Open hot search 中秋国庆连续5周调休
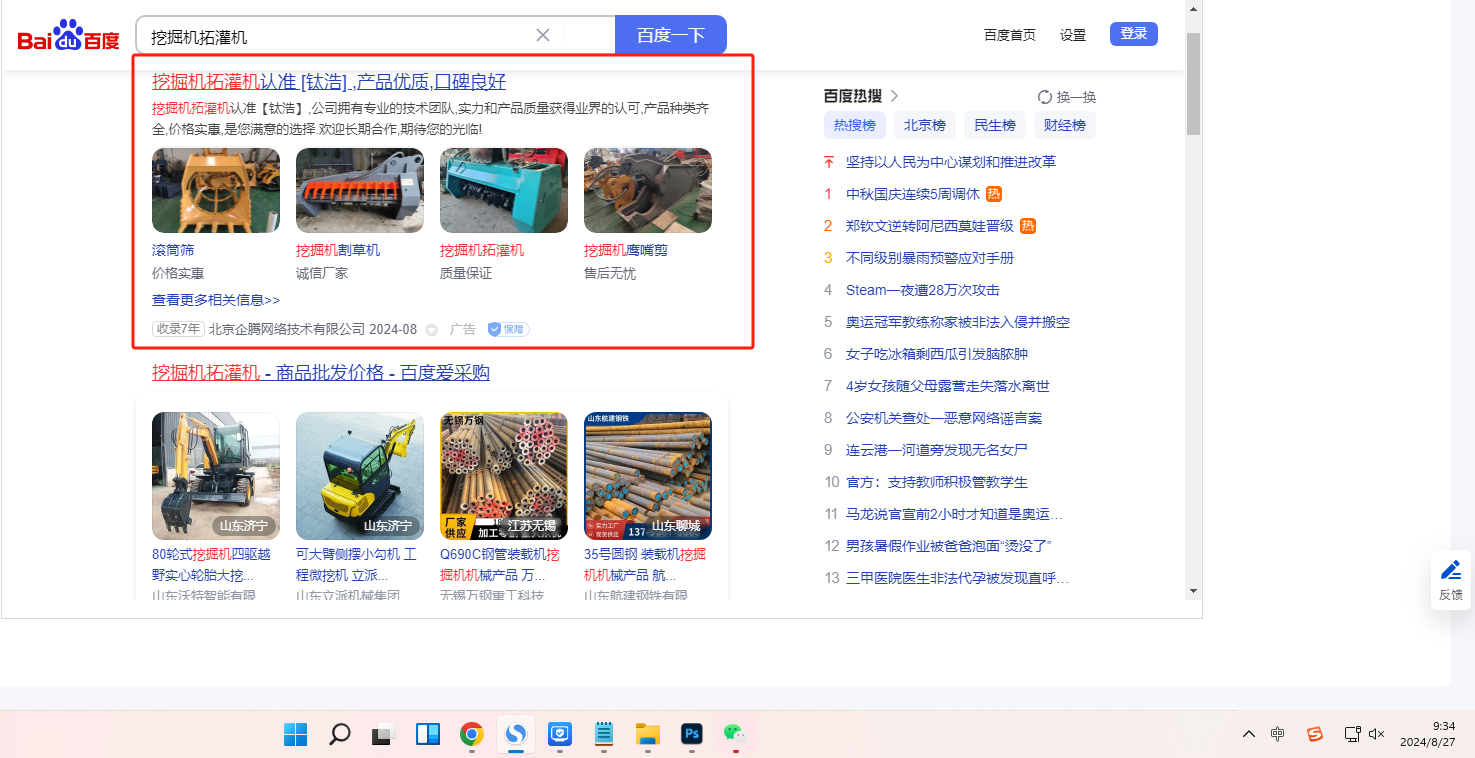The width and height of the screenshot is (1475, 758). 913,194
